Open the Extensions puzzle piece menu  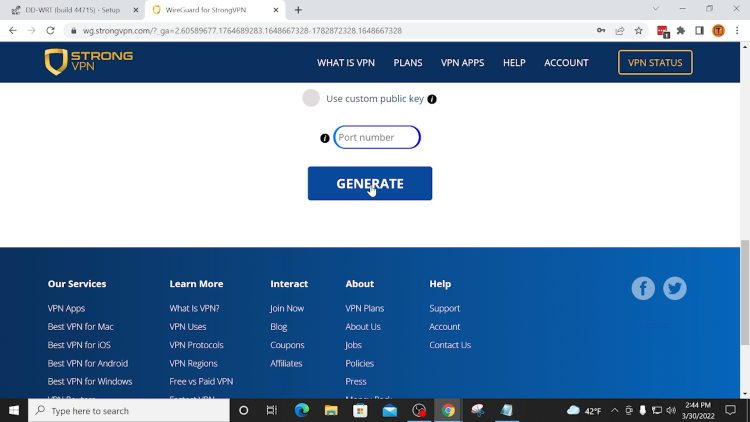click(x=681, y=31)
